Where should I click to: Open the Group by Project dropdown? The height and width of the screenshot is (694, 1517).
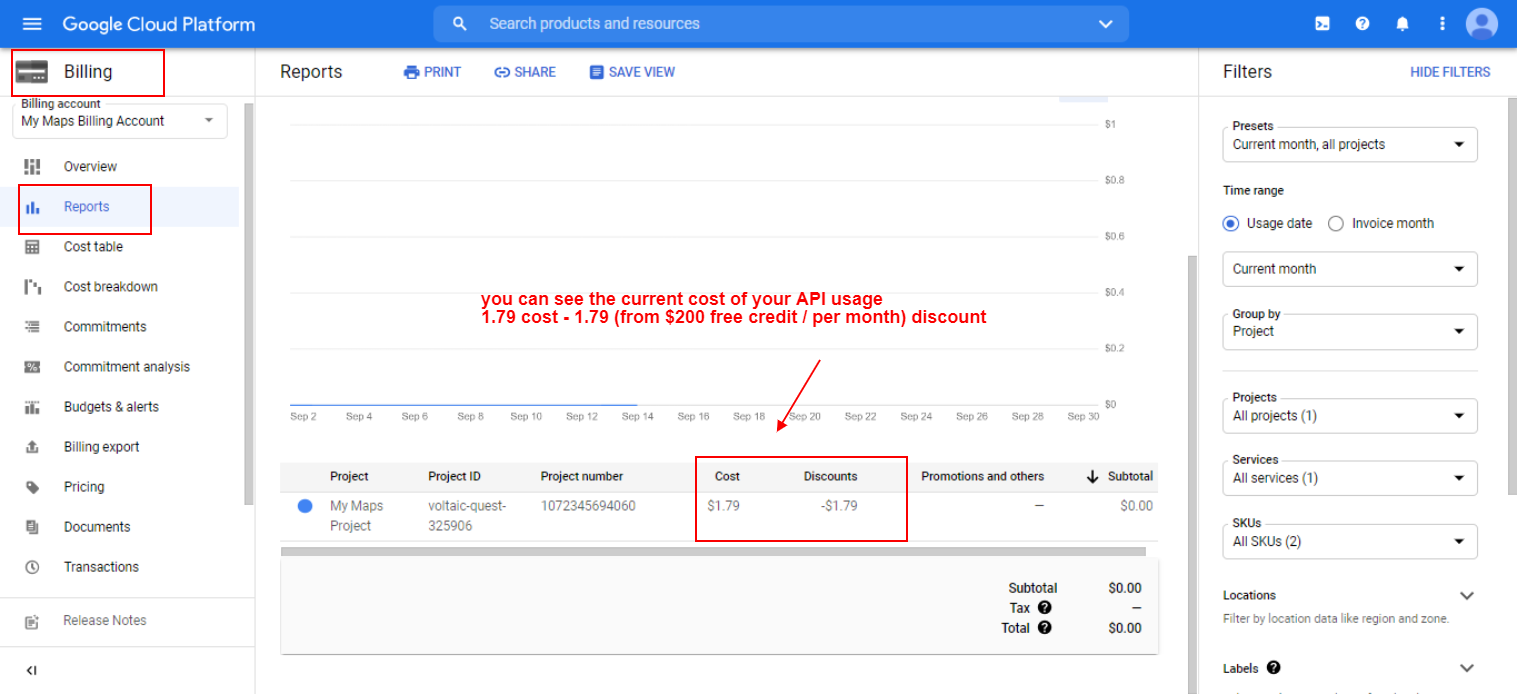click(1349, 331)
